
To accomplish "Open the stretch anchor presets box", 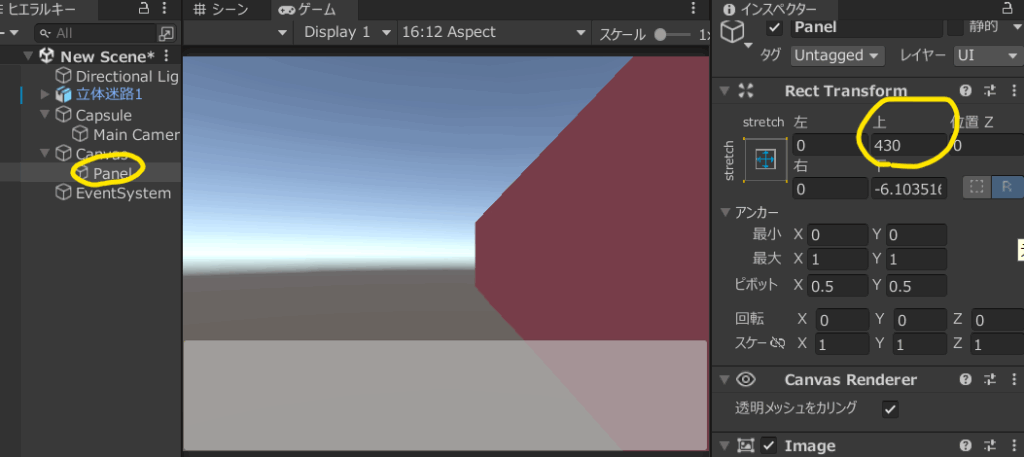I will pyautogui.click(x=765, y=159).
